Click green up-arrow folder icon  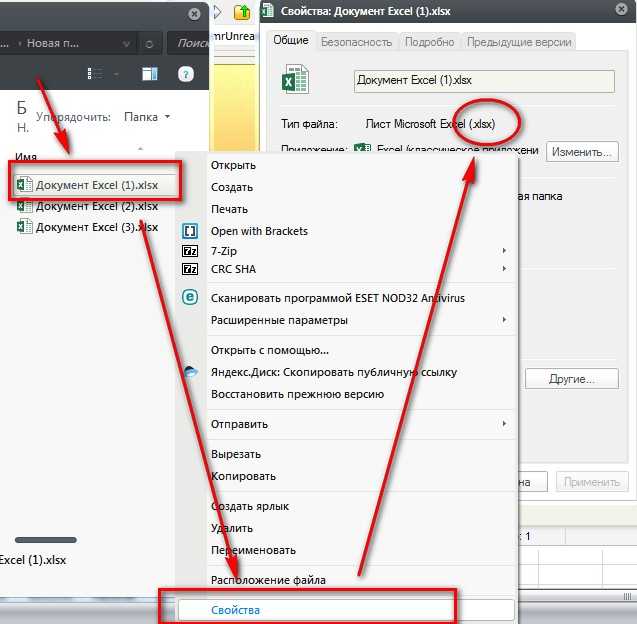coord(242,12)
